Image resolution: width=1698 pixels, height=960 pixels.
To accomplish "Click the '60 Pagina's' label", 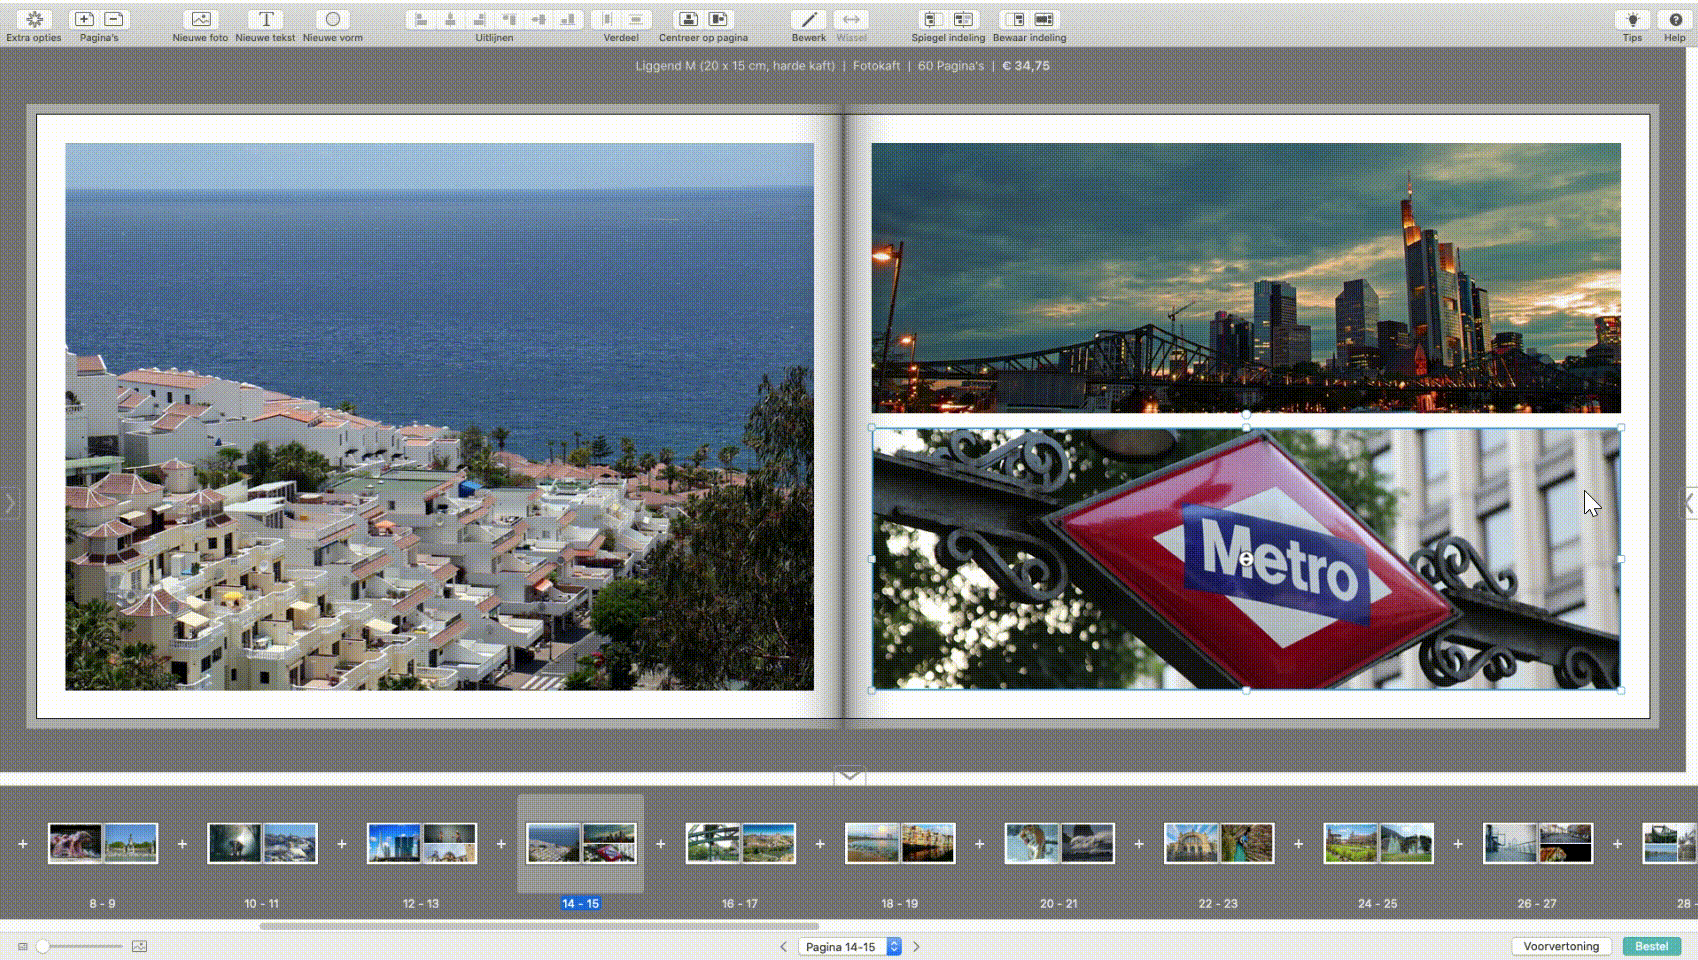I will click(x=951, y=66).
